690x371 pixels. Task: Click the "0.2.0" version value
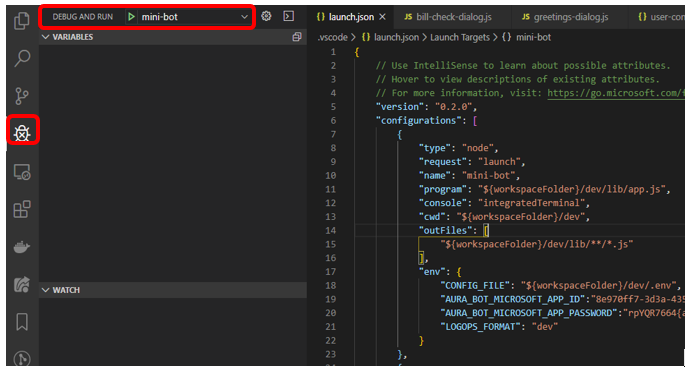click(x=453, y=107)
